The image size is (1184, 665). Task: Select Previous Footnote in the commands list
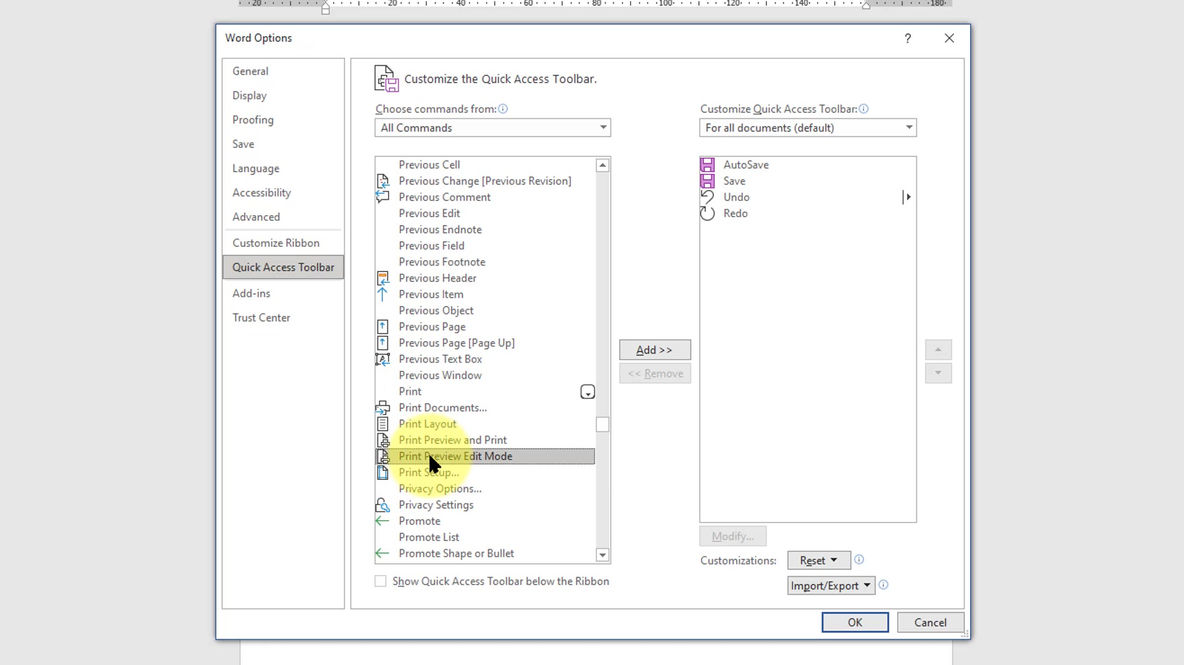tap(485, 262)
